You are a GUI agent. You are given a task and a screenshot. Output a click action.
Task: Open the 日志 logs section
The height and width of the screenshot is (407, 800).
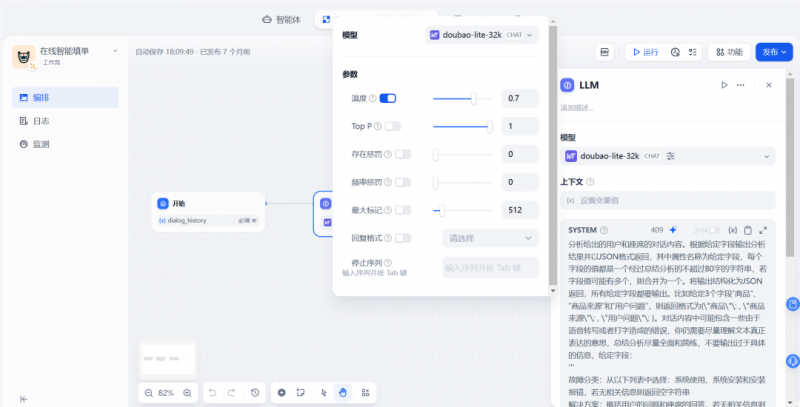pyautogui.click(x=65, y=121)
